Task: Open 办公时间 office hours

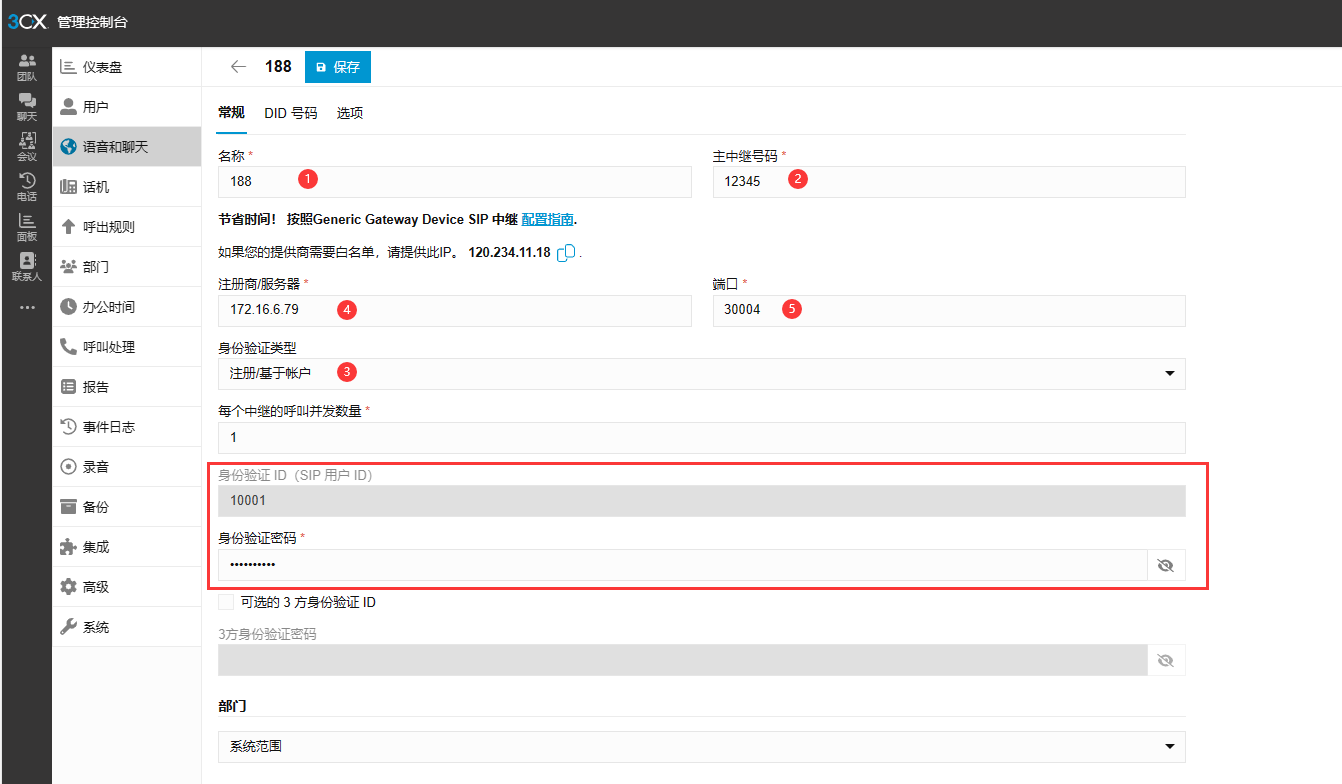Action: pos(127,307)
